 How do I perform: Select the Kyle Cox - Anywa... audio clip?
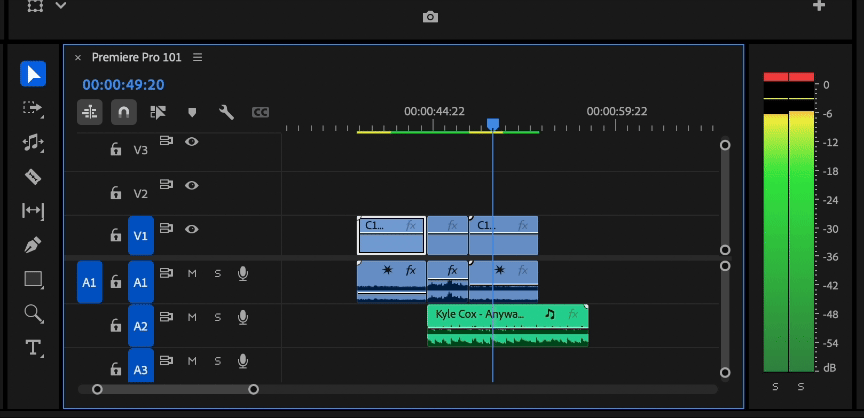(507, 325)
